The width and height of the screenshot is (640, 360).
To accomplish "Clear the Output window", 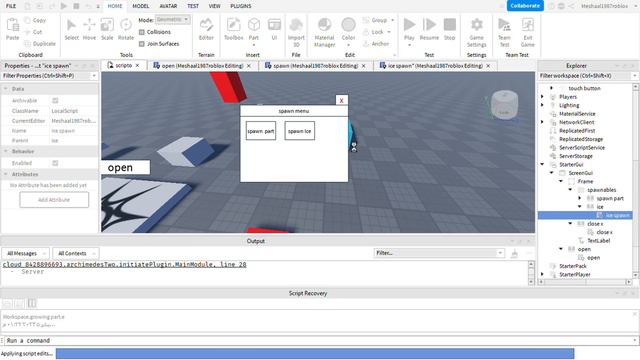I will pos(514,253).
